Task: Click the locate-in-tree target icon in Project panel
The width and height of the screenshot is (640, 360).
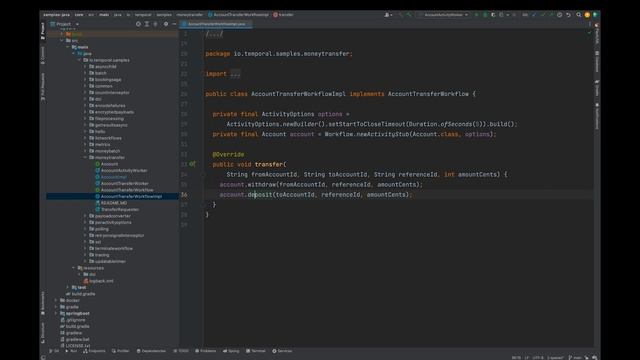Action: pos(138,24)
